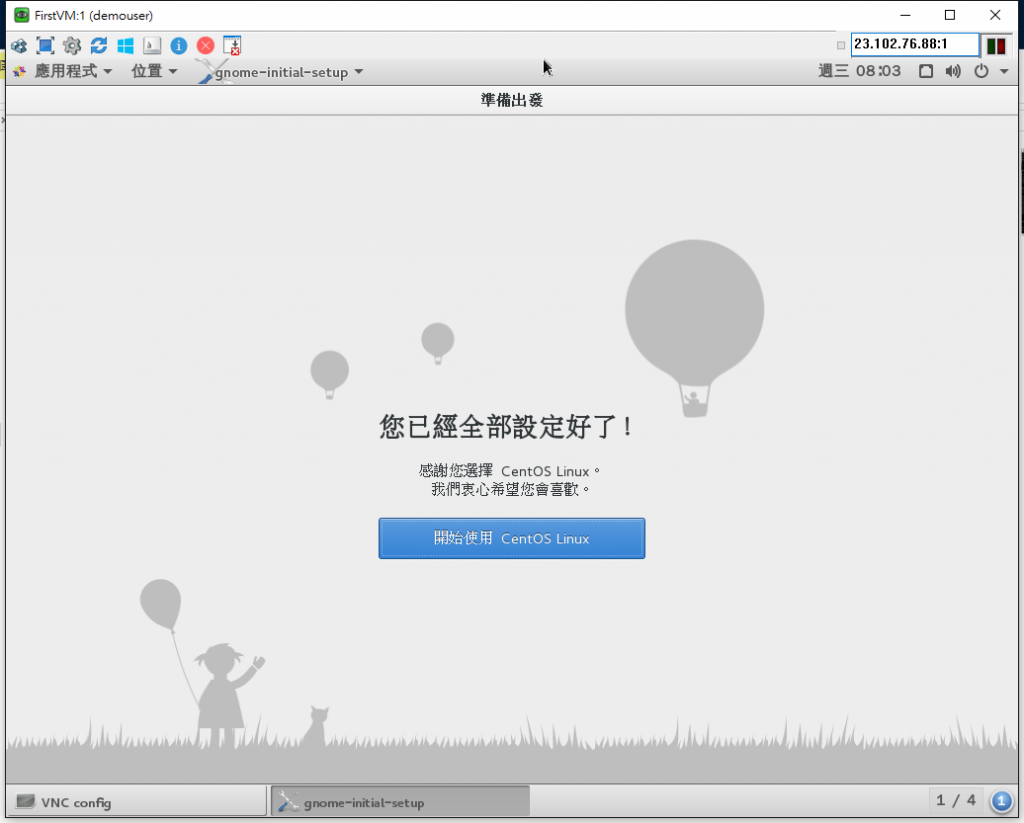Image resolution: width=1024 pixels, height=823 pixels.
Task: Click the blue notification badge 1
Action: tap(1001, 801)
